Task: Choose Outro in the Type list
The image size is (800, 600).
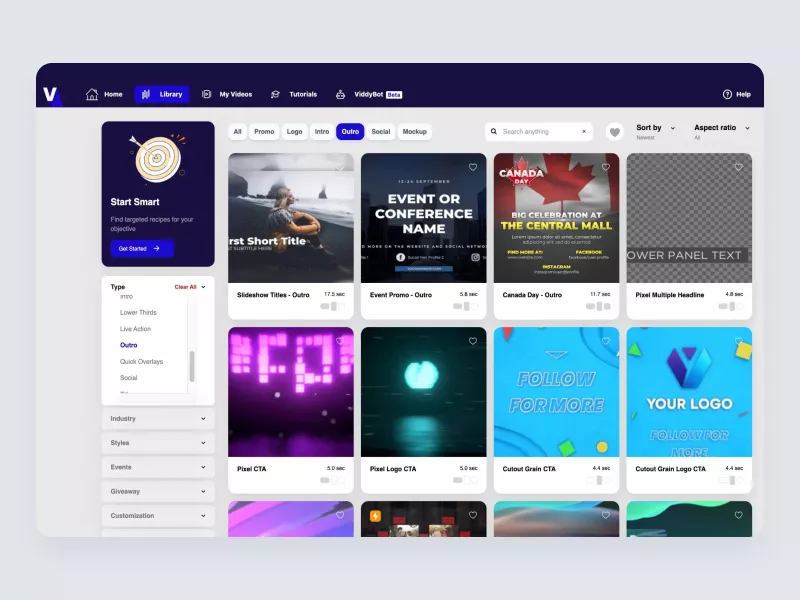Action: click(x=129, y=345)
